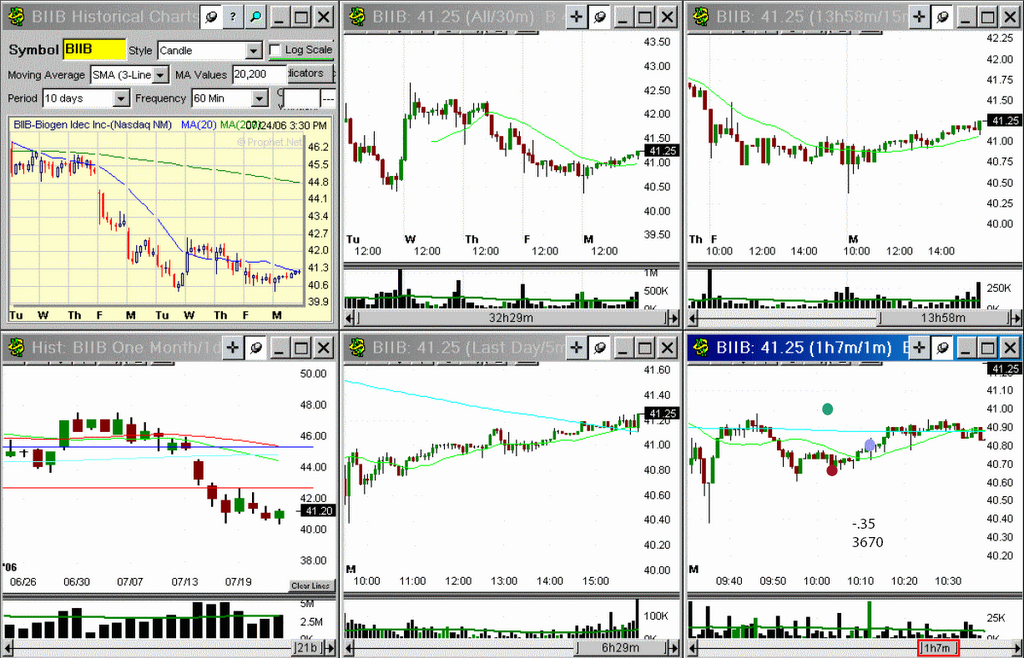Viewport: 1024px width, 658px height.
Task: Click the 41.25 price tag in All/30m chart
Action: click(661, 151)
